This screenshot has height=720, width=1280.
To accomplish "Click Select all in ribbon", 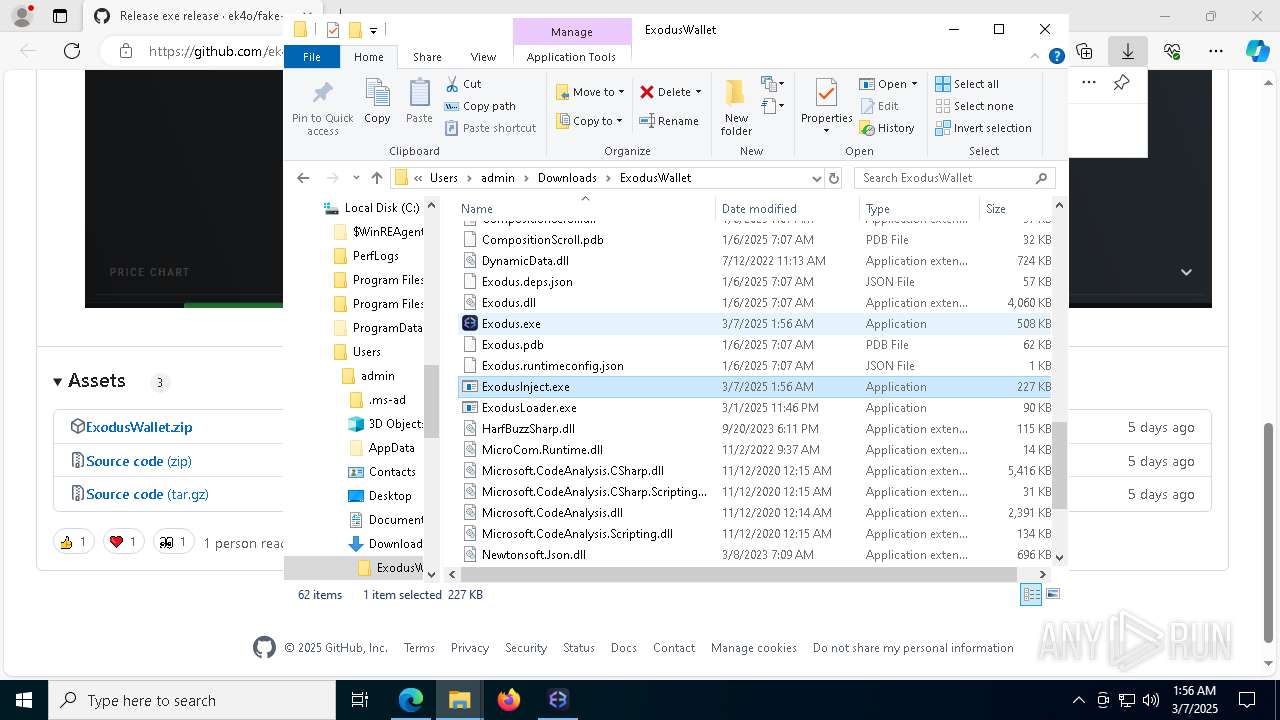I will pos(967,84).
